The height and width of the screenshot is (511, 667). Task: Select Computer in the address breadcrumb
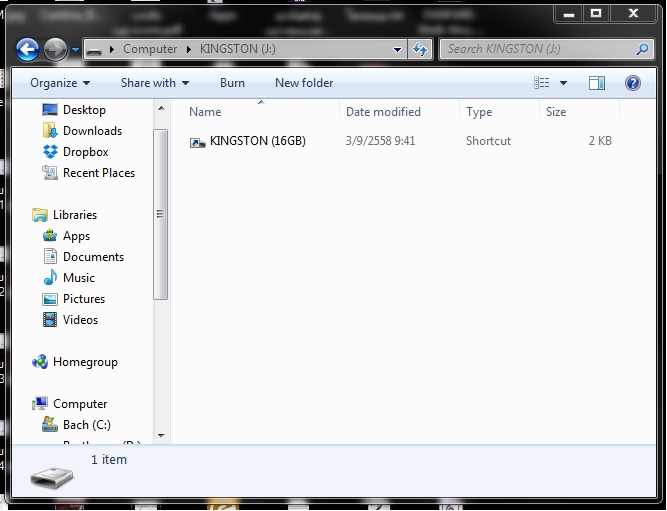coord(150,49)
